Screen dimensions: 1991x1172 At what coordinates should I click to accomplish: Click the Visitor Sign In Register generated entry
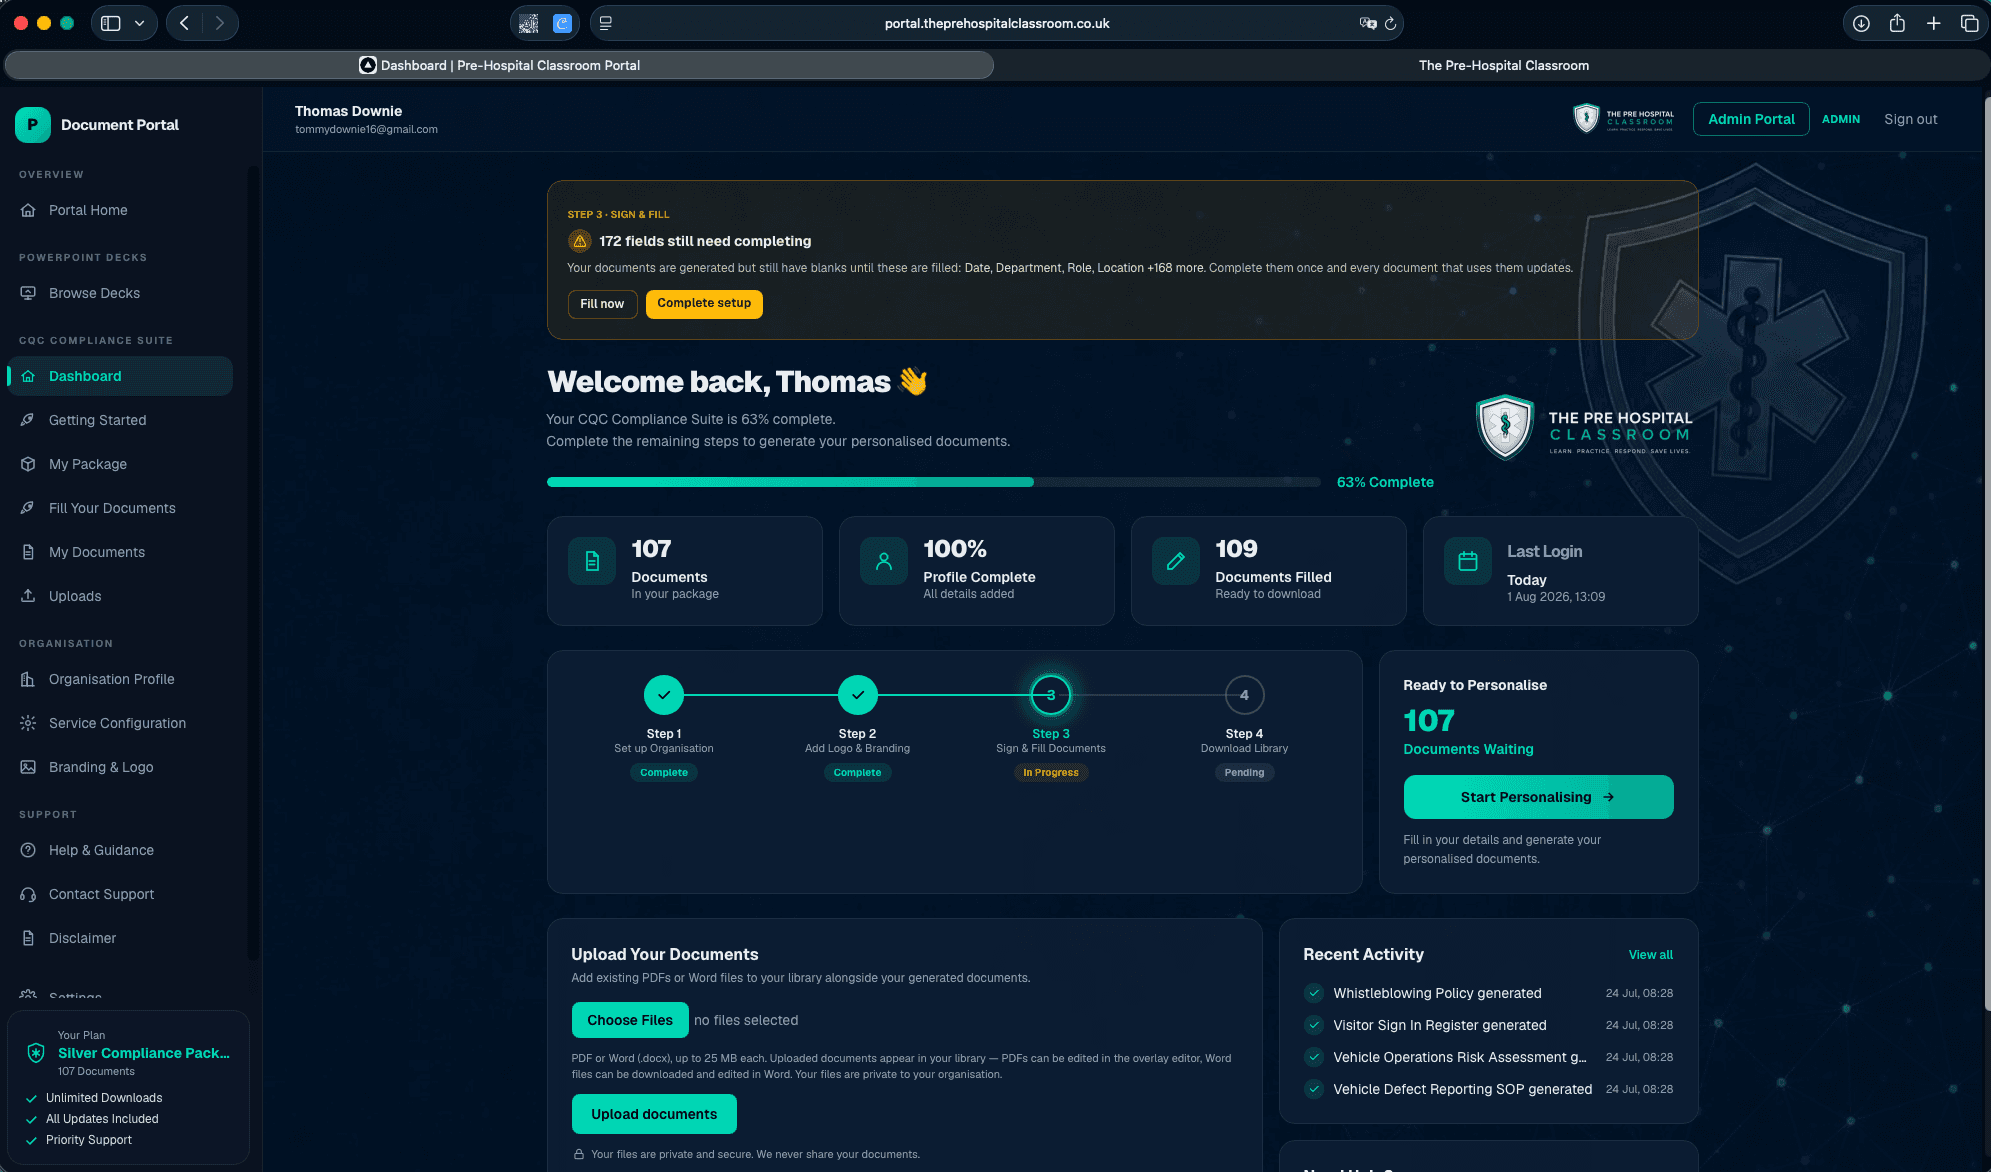tap(1488, 1025)
